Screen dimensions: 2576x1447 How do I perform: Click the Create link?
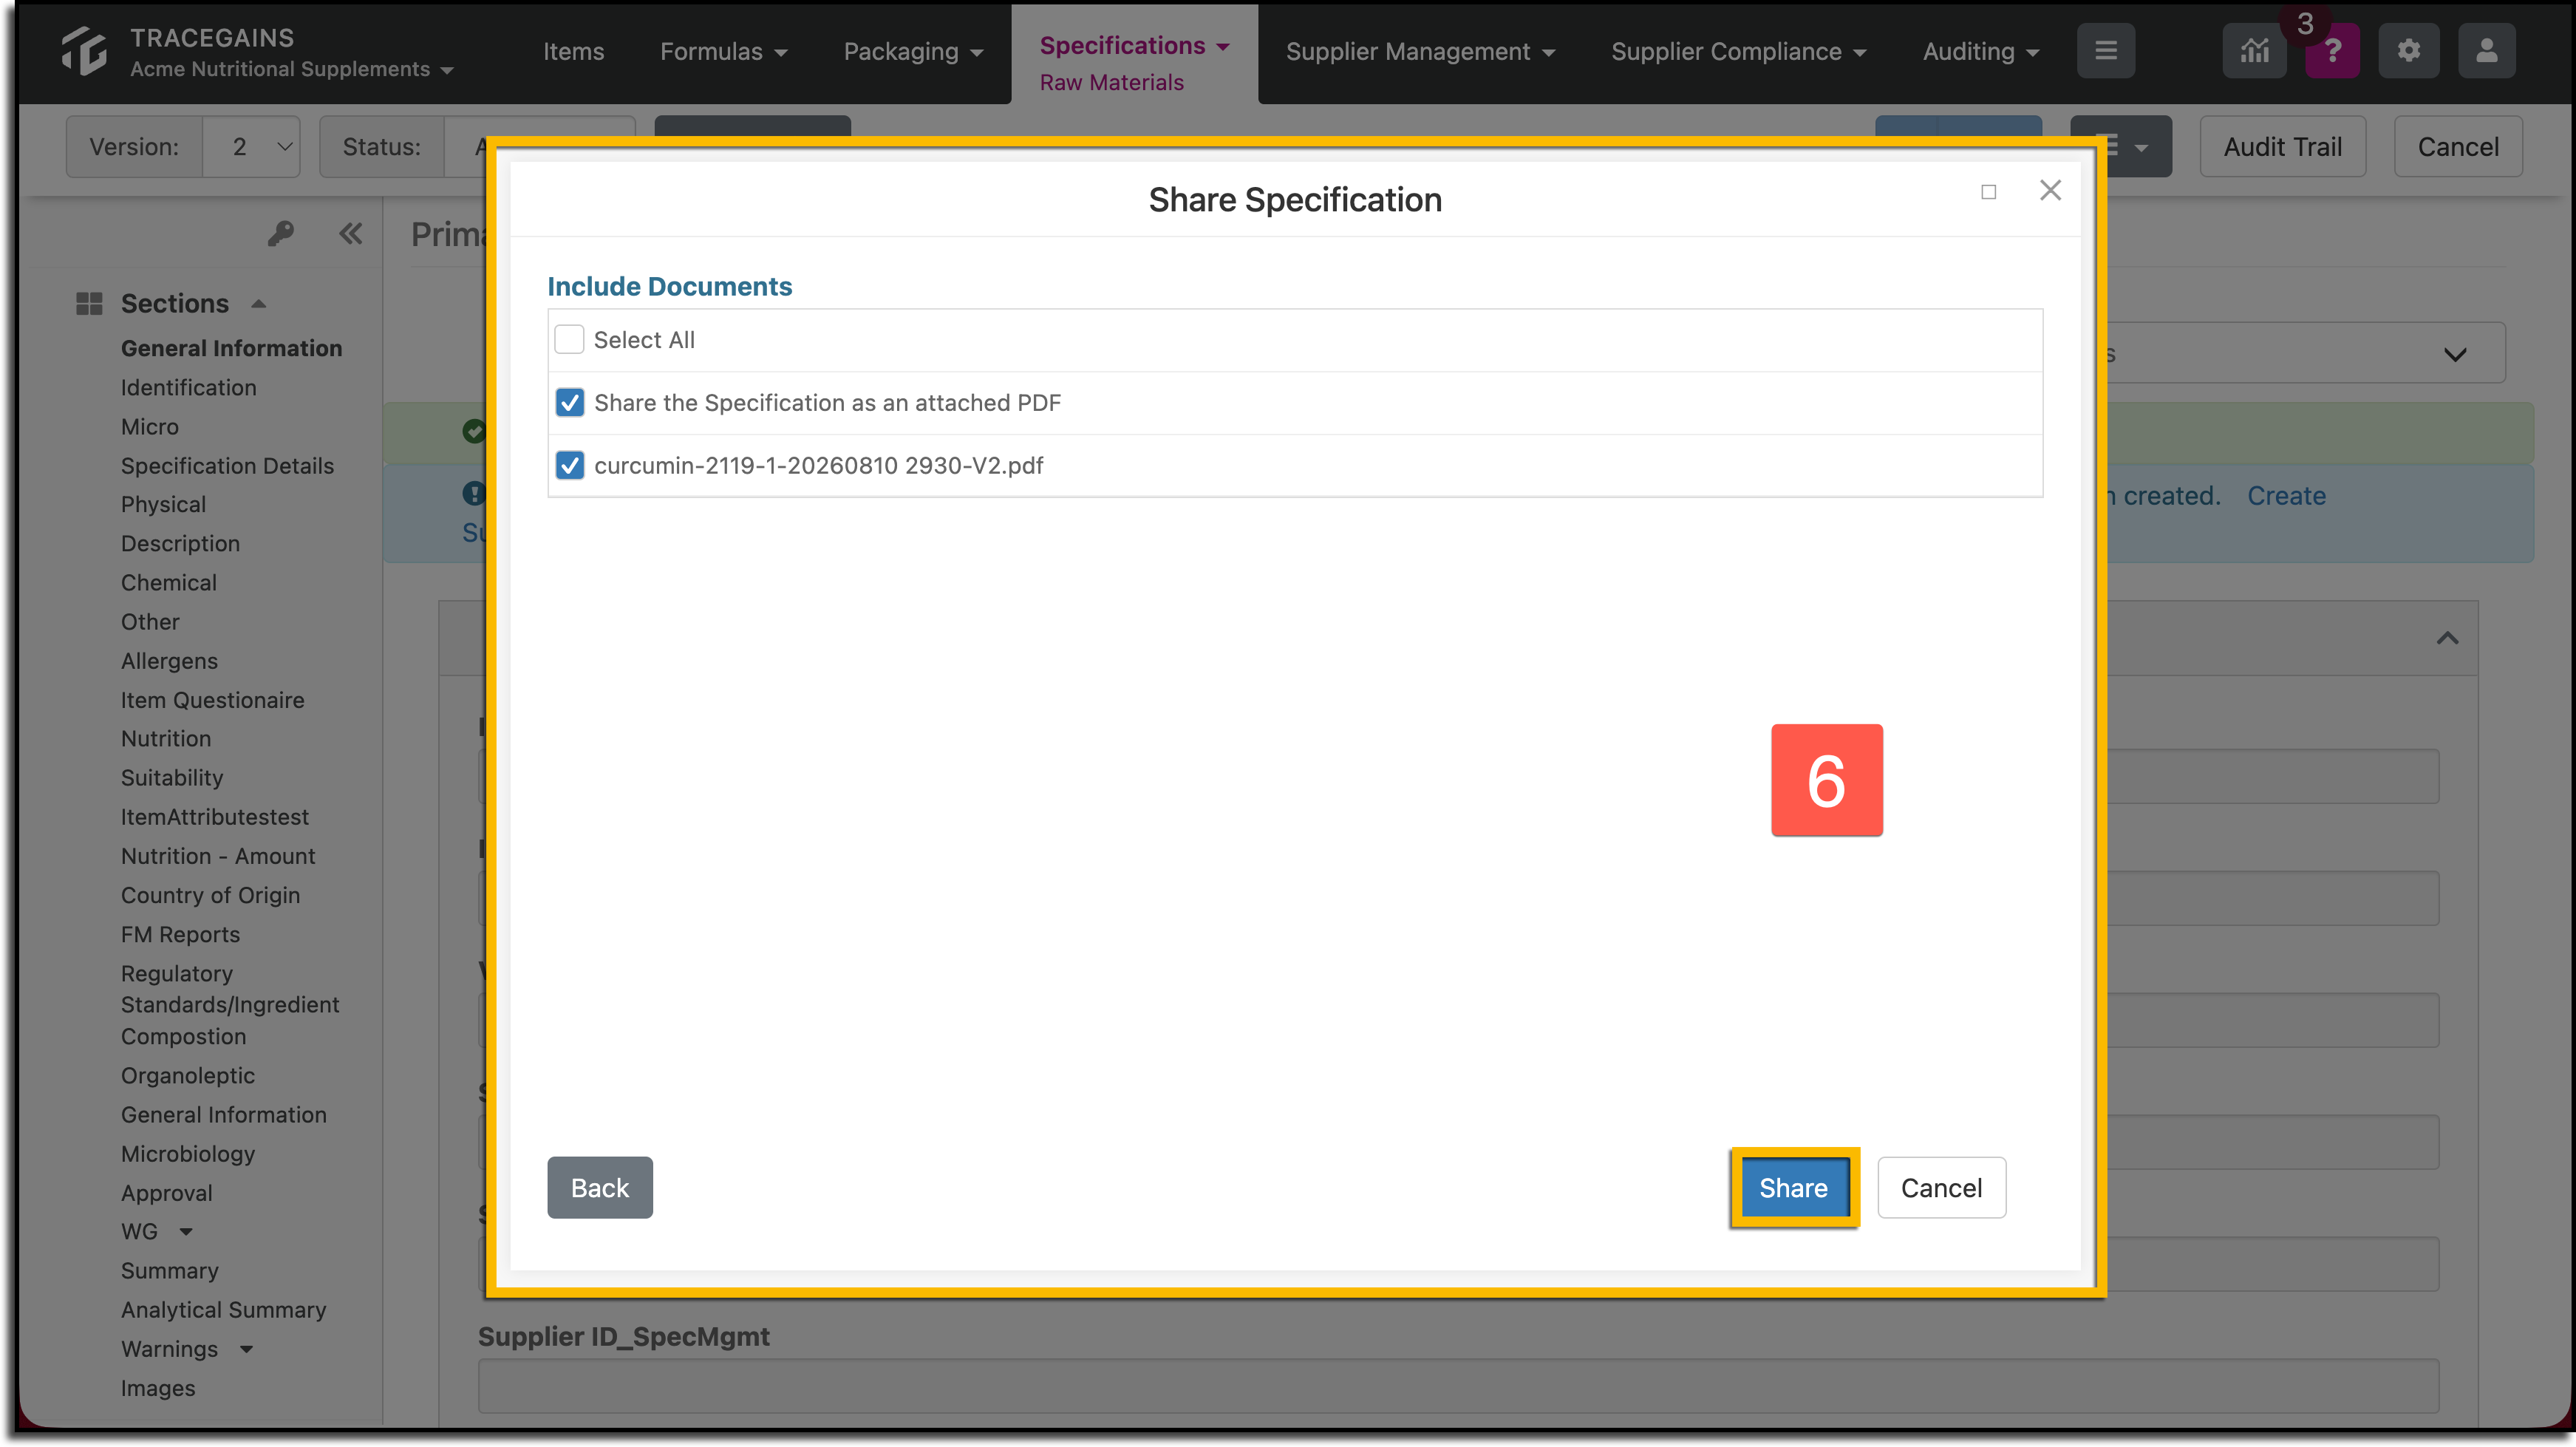(x=2286, y=496)
